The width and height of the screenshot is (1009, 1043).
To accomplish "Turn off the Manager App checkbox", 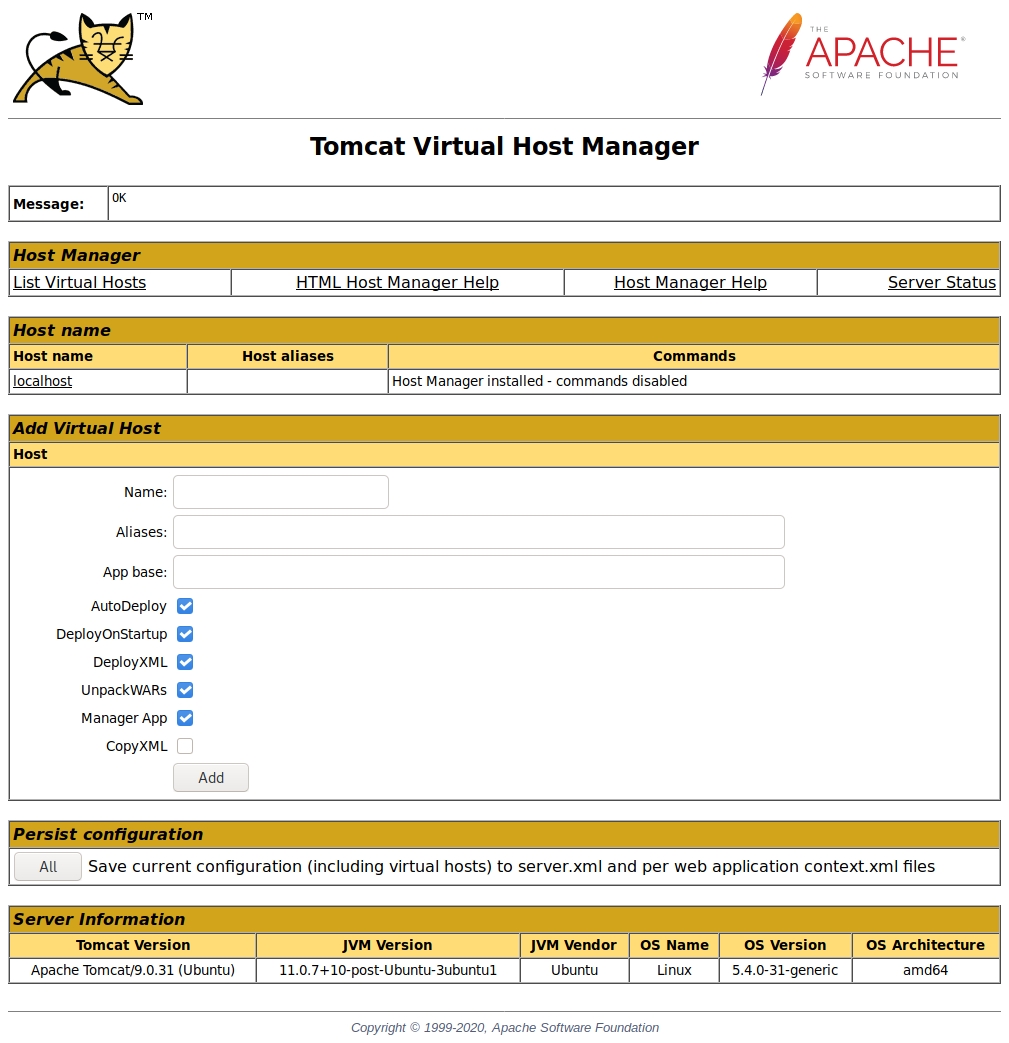I will pyautogui.click(x=185, y=718).
